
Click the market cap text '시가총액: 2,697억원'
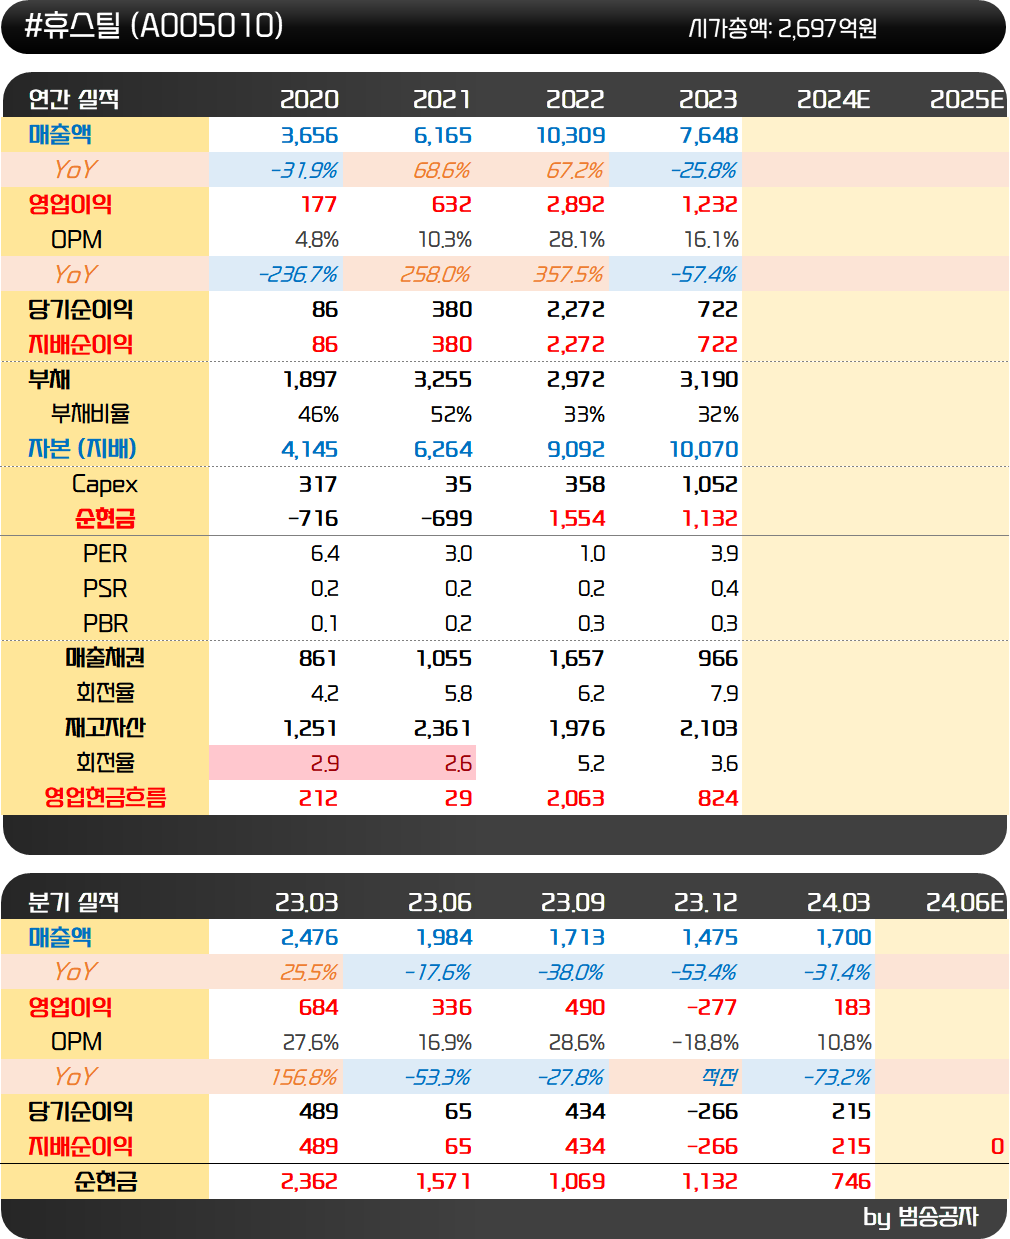783,28
